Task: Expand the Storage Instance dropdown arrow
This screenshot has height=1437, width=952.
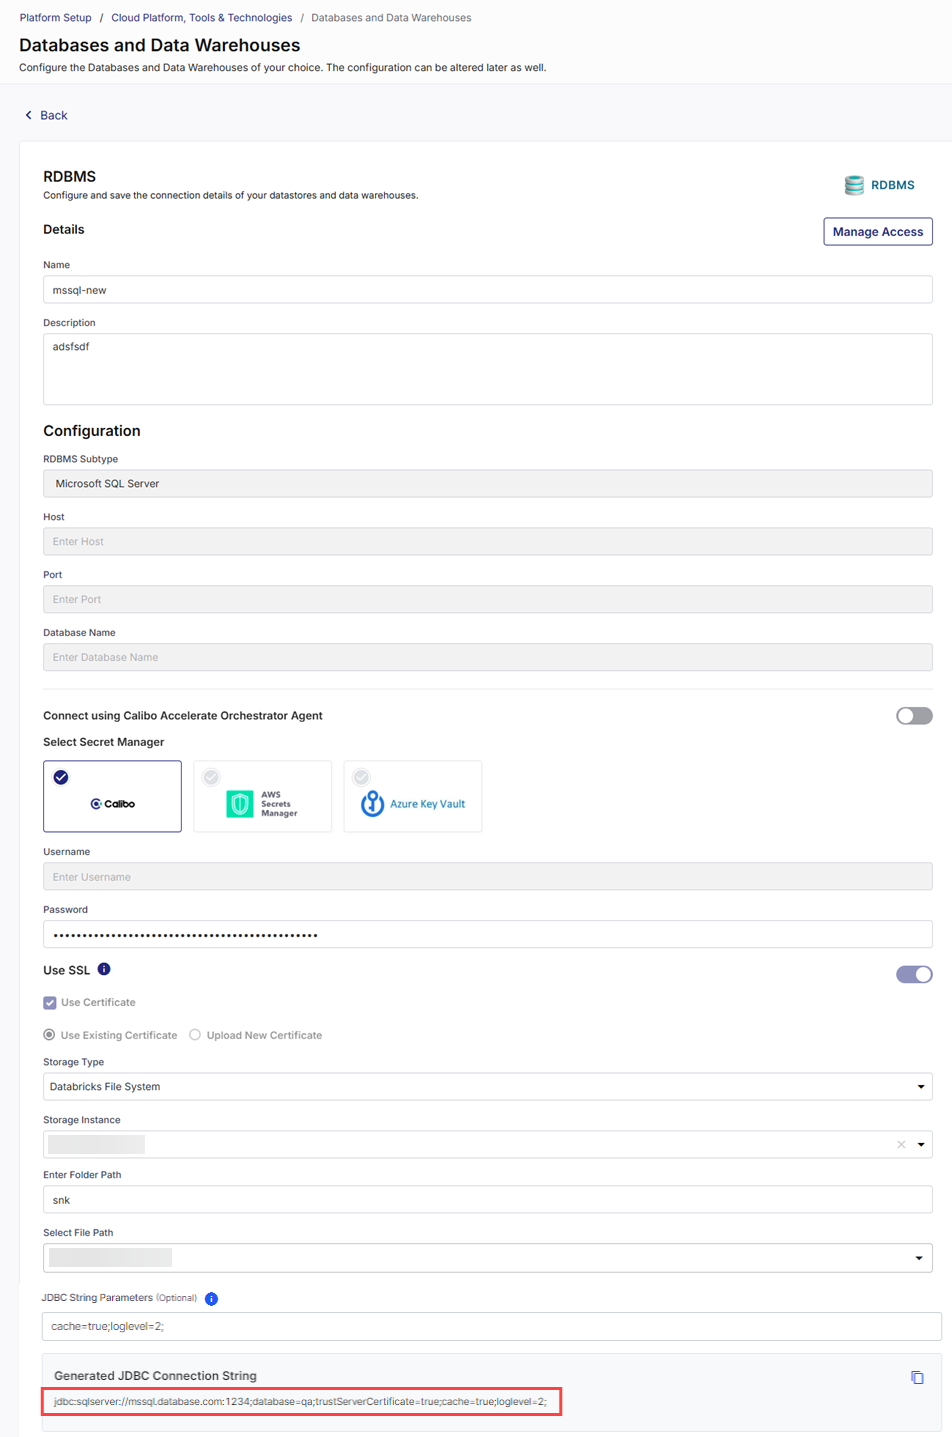Action: (921, 1145)
